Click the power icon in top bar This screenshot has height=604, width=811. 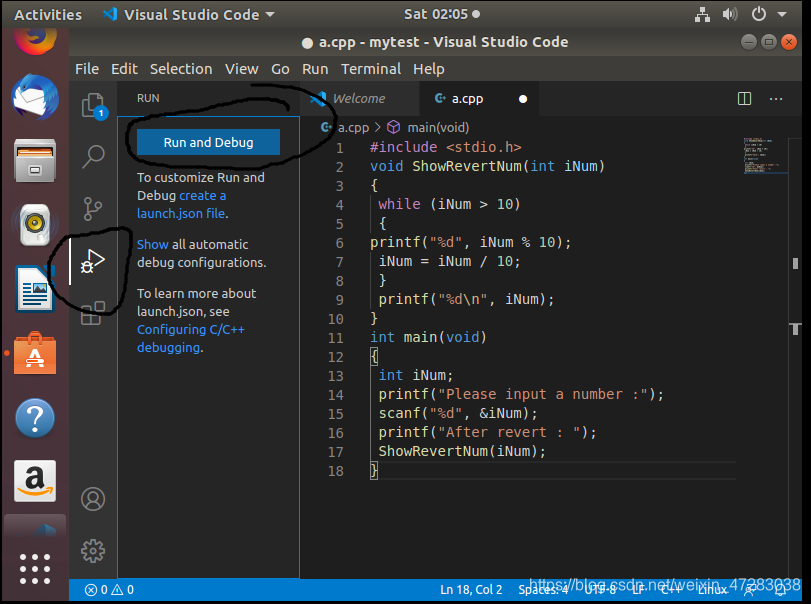[758, 14]
